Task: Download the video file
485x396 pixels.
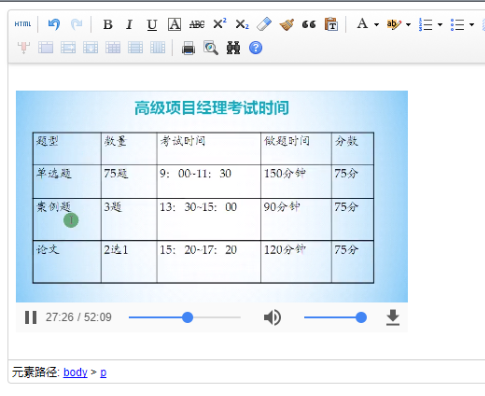Action: 393,317
